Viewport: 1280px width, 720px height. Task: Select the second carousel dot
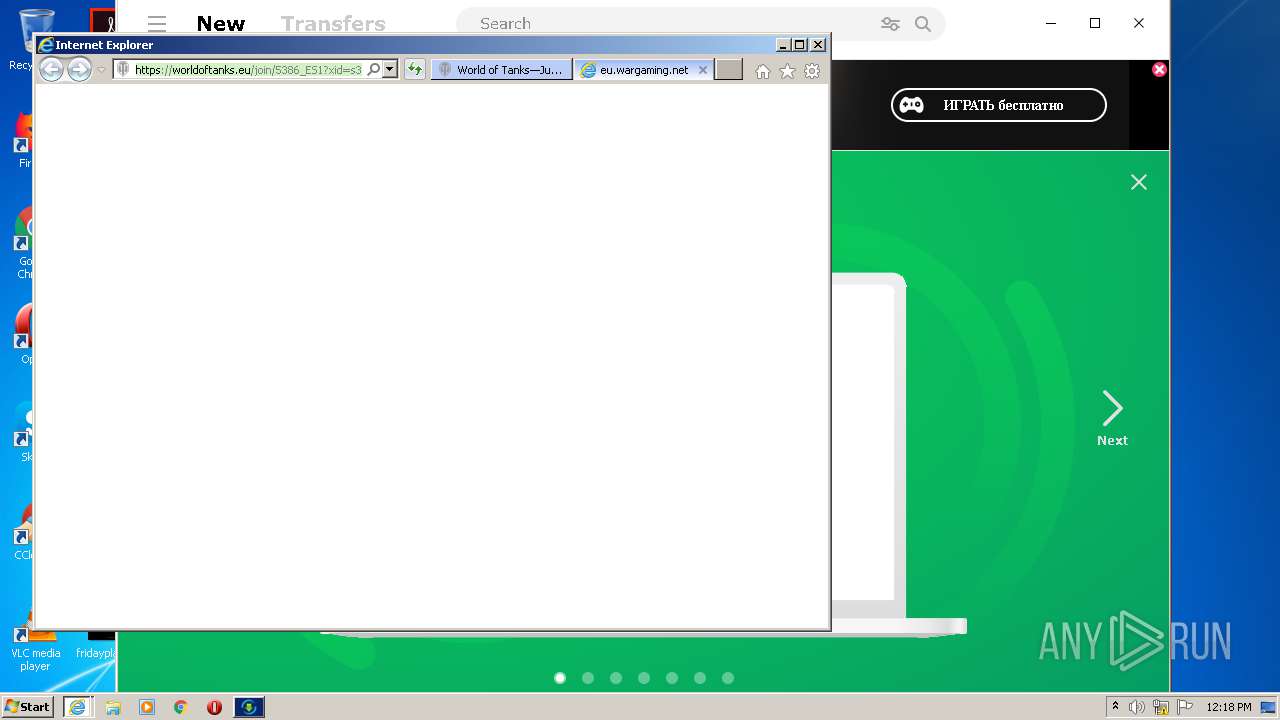(588, 678)
